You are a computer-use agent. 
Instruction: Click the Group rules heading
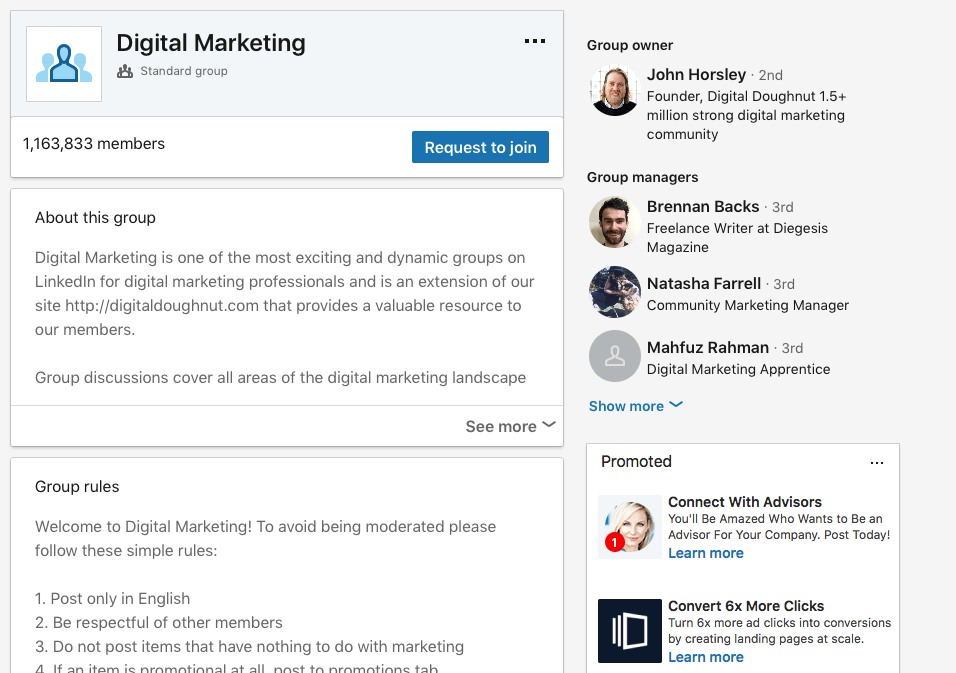click(77, 486)
